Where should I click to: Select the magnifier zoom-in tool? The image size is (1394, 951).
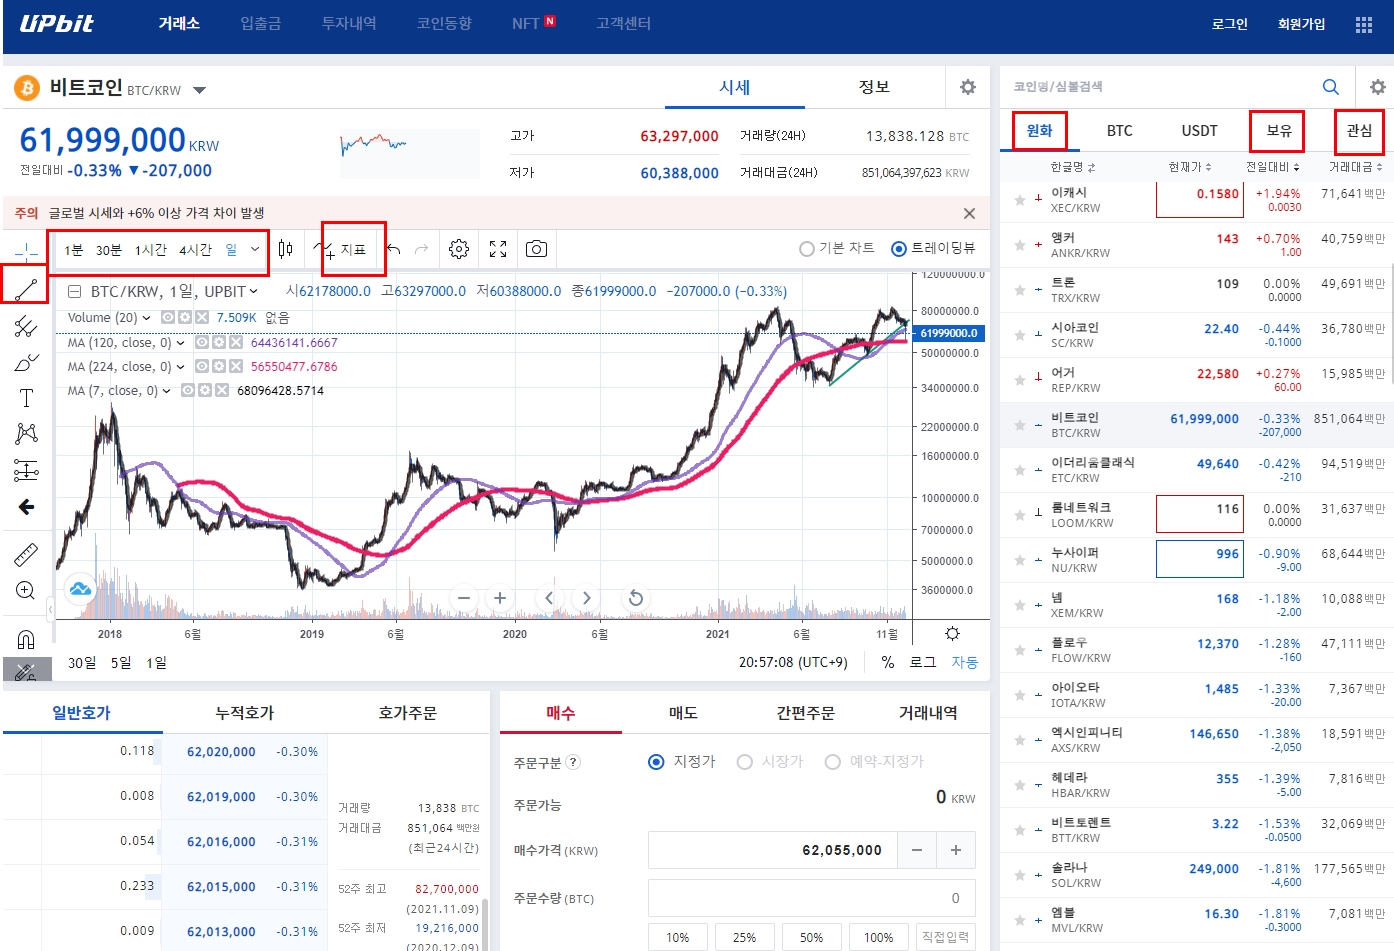[x=26, y=590]
